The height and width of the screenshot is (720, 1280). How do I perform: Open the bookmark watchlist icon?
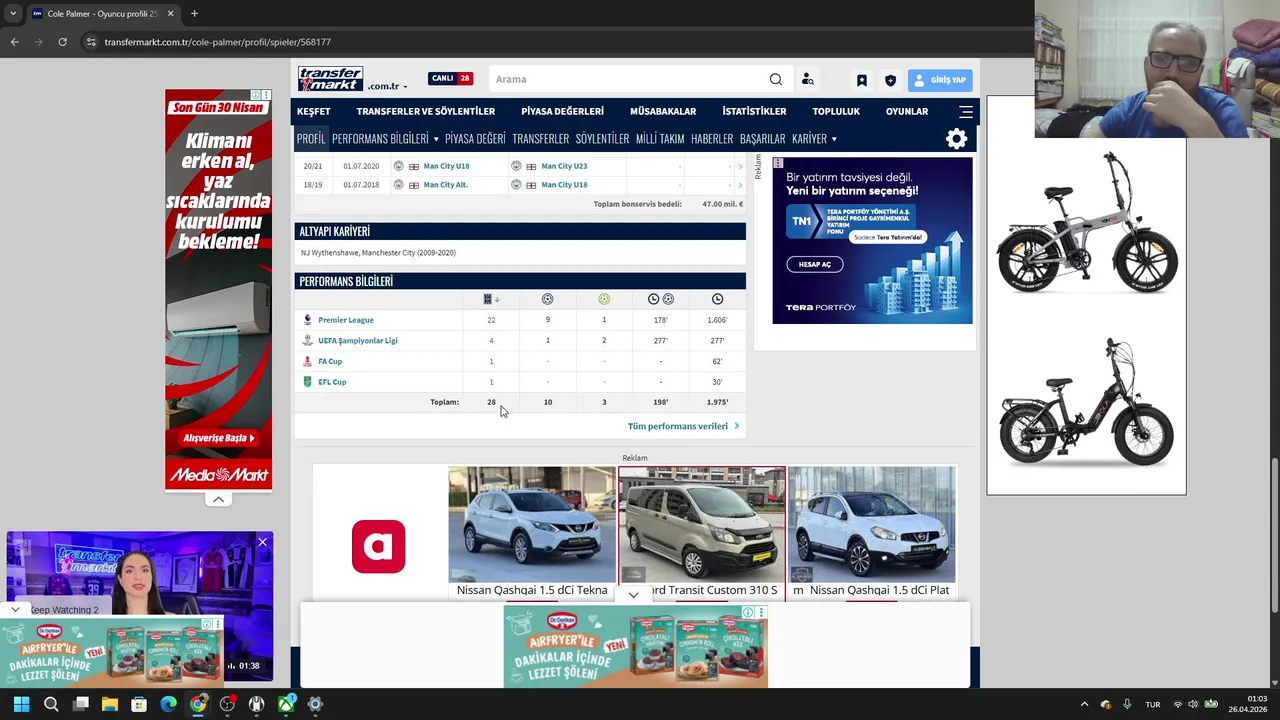861,80
